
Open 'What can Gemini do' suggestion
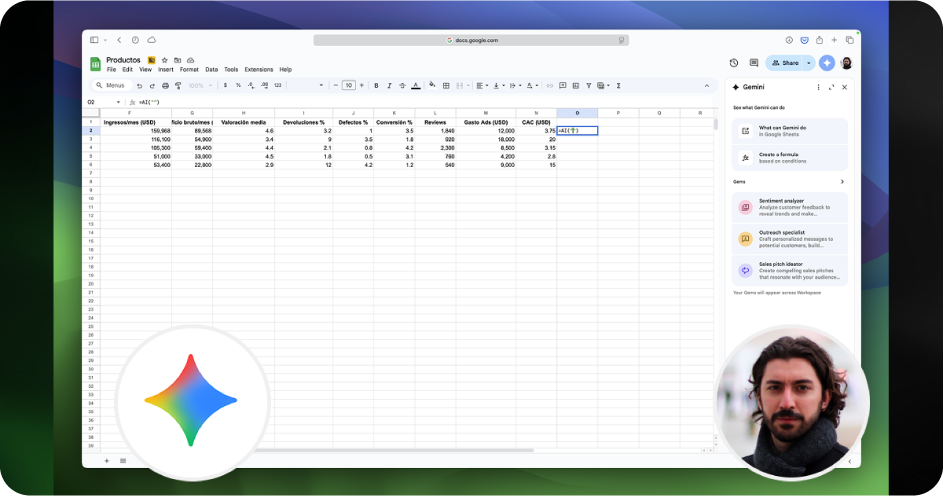tap(790, 131)
